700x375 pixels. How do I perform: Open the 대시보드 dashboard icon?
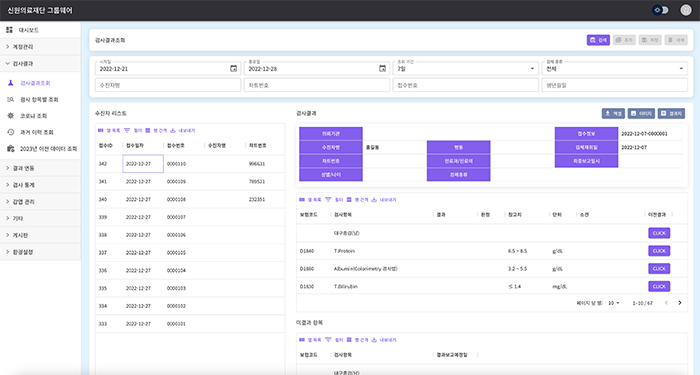tap(9, 30)
